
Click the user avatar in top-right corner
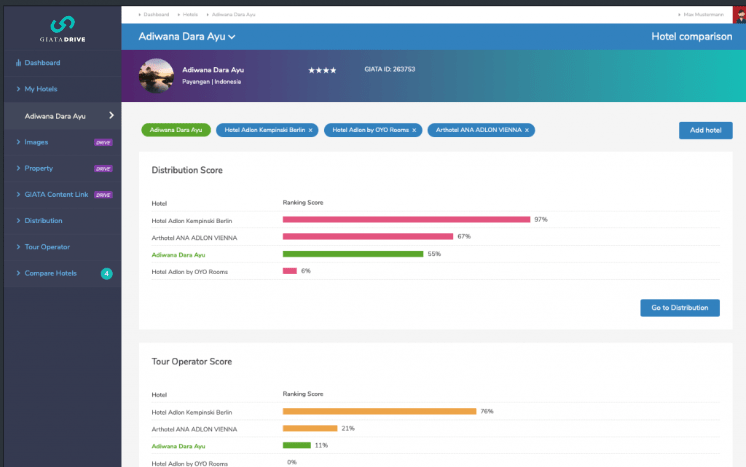tap(738, 12)
